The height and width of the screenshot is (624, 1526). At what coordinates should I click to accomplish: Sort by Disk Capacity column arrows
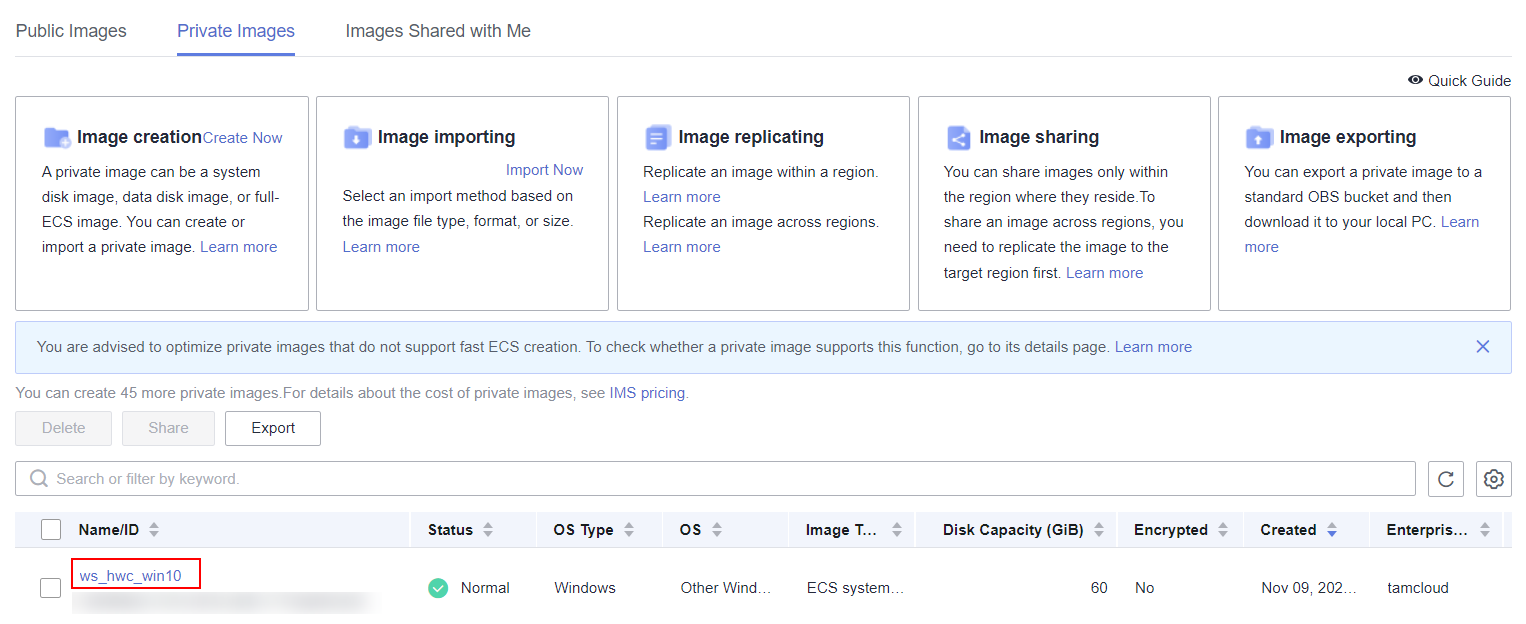1099,530
